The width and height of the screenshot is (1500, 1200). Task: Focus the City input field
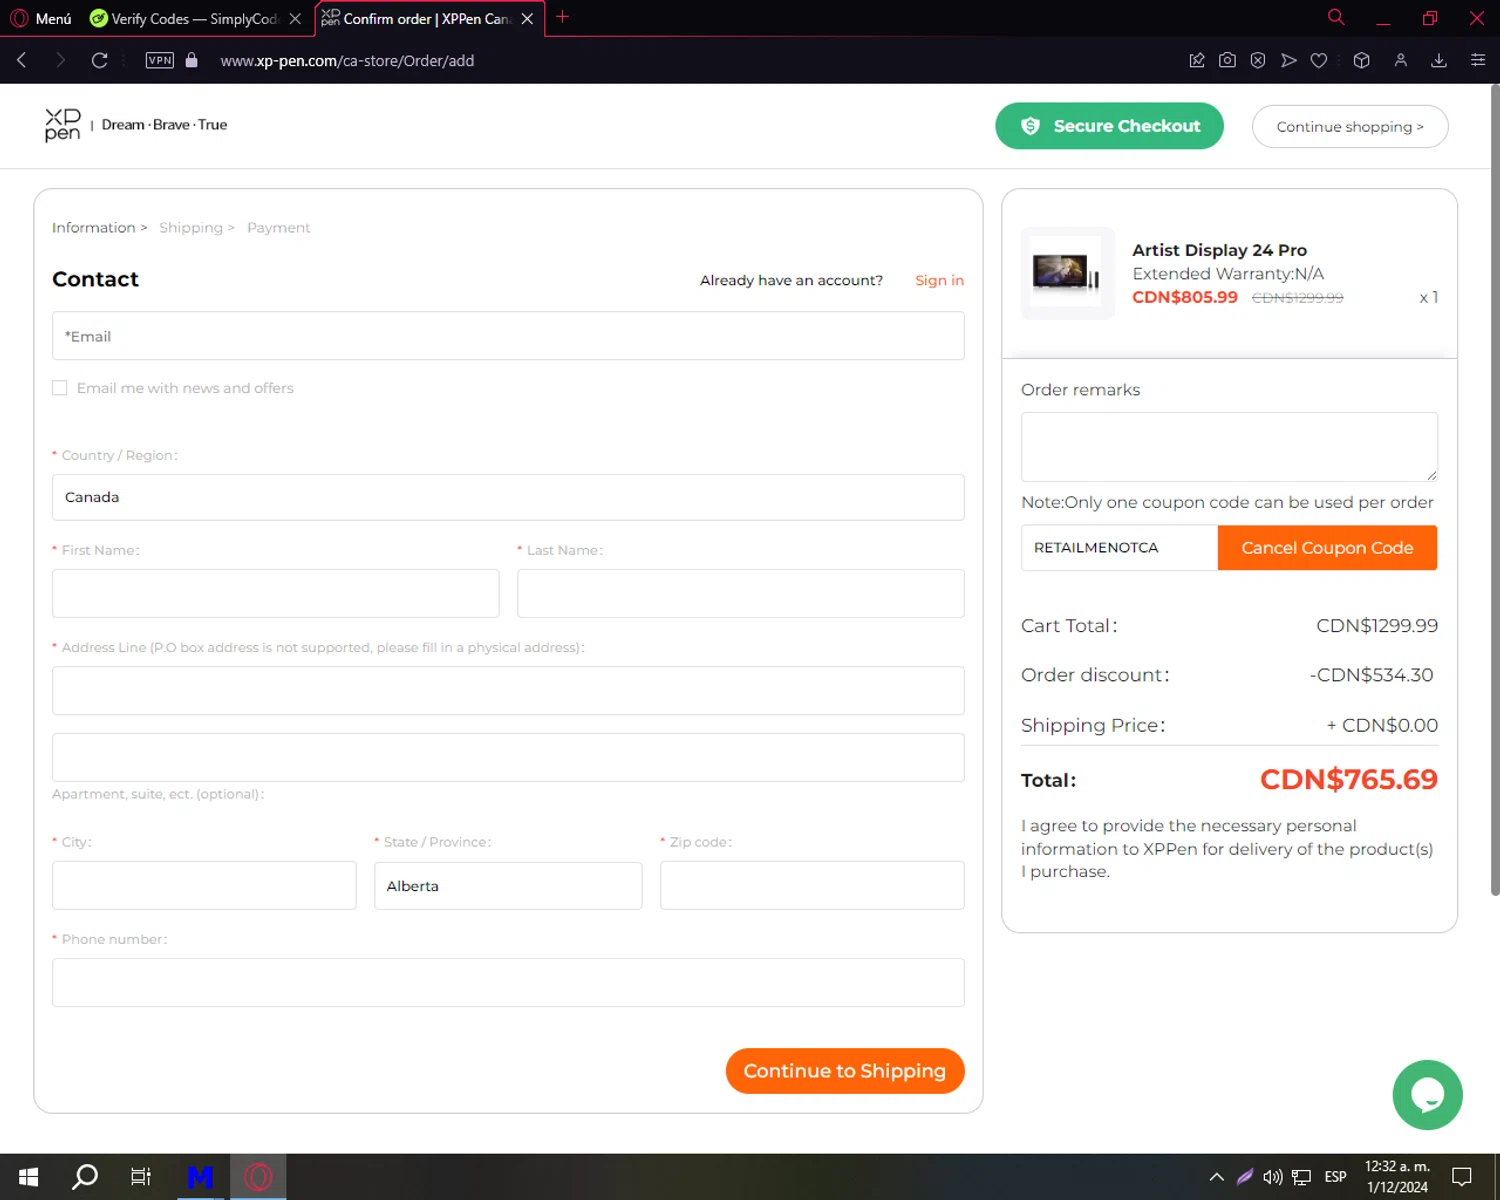[204, 885]
